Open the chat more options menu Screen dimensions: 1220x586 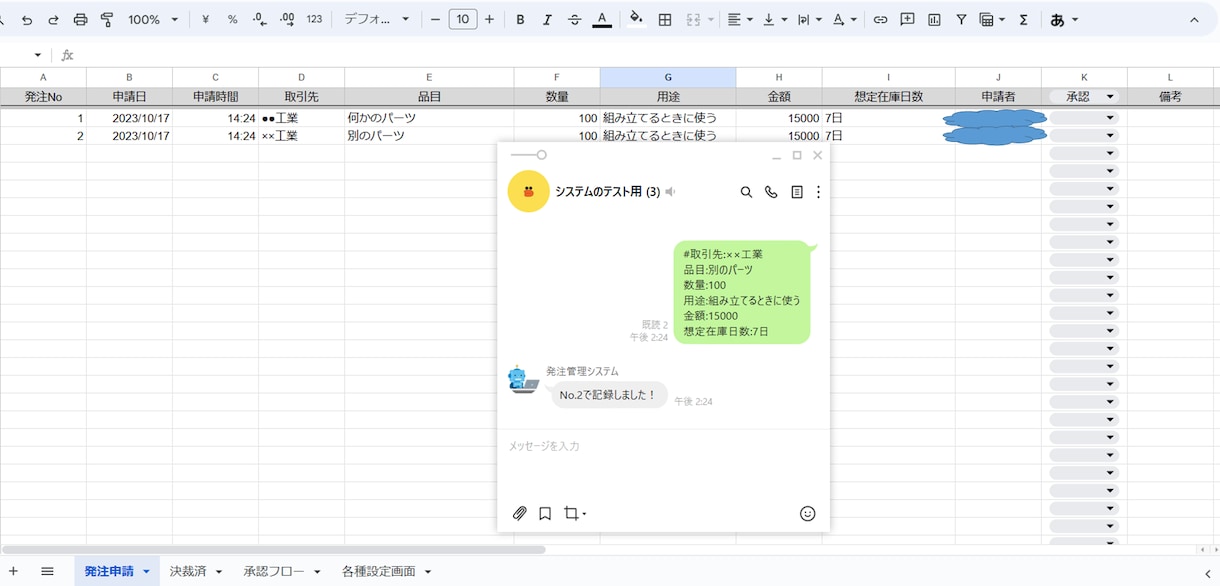pyautogui.click(x=818, y=192)
